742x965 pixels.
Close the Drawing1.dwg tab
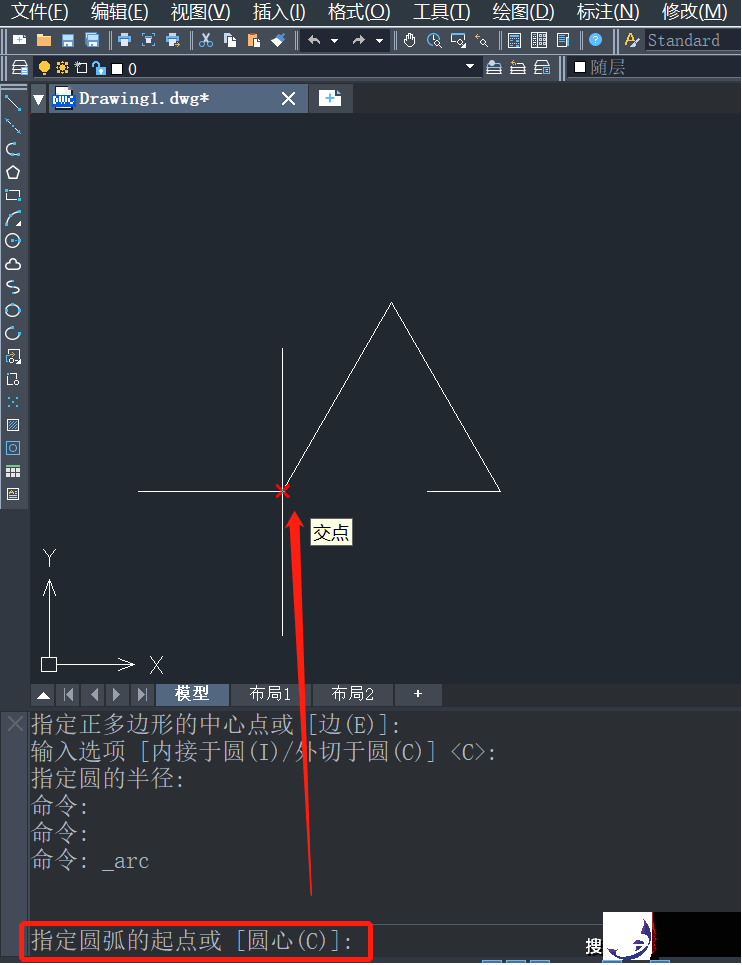(x=288, y=98)
